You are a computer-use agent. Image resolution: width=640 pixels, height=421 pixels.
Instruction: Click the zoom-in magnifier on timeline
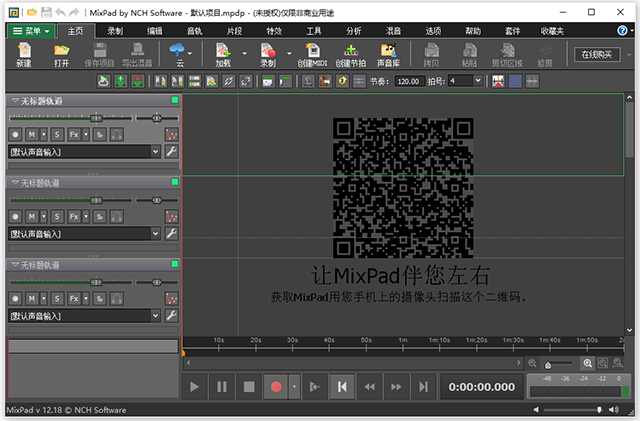[x=588, y=363]
